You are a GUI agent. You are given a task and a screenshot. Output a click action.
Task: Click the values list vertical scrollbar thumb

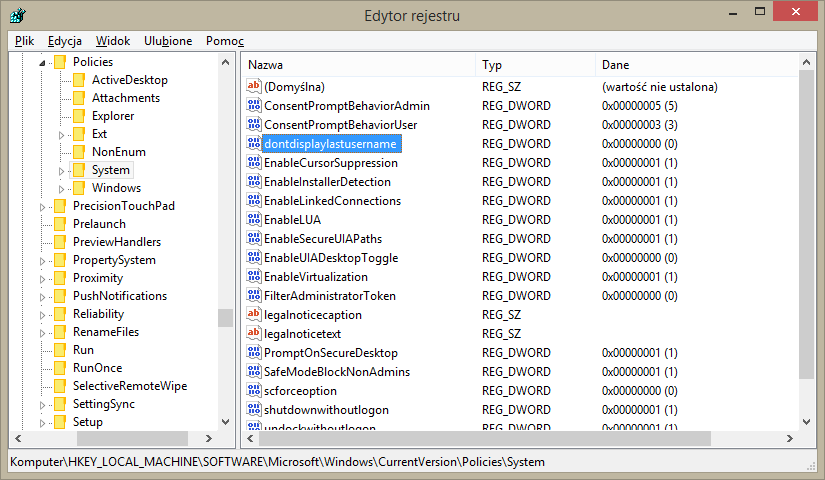click(806, 224)
